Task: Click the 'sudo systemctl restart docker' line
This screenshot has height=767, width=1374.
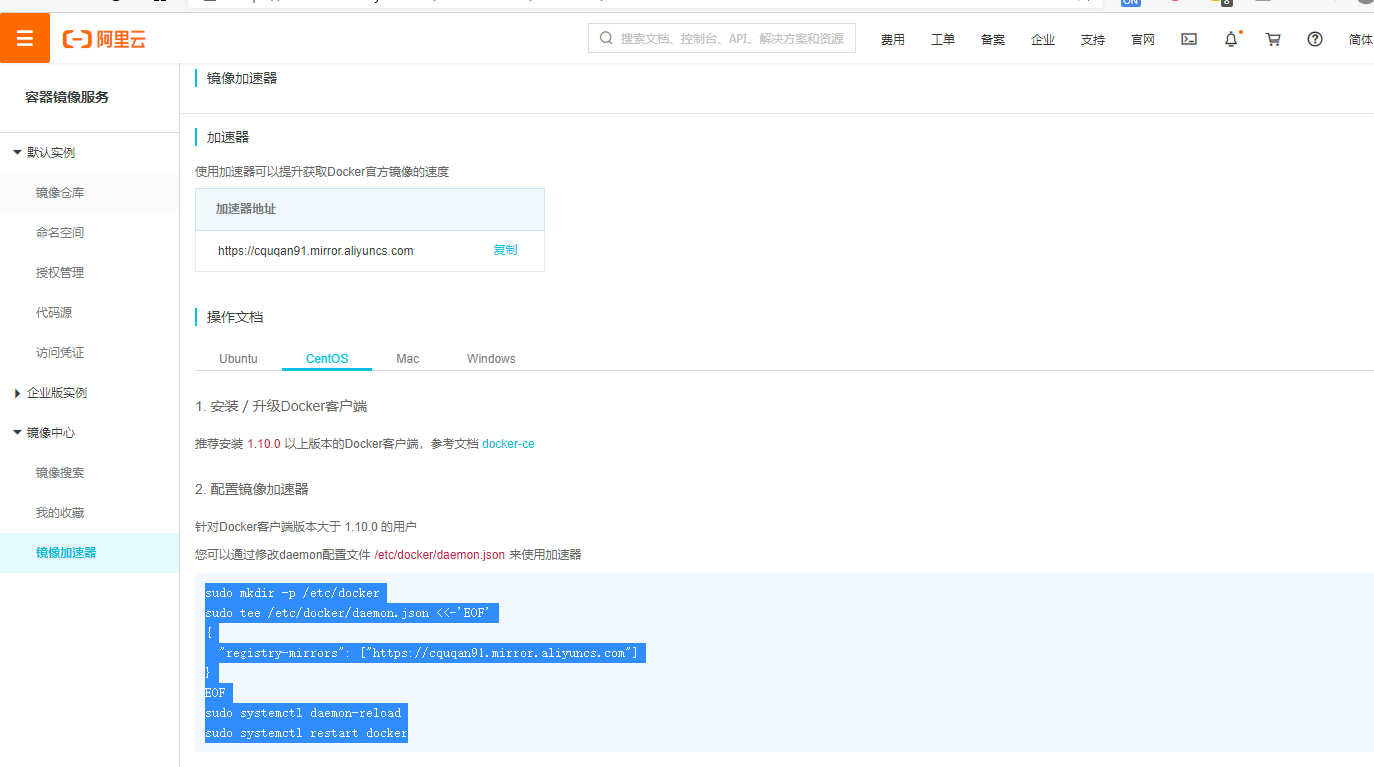Action: [307, 733]
